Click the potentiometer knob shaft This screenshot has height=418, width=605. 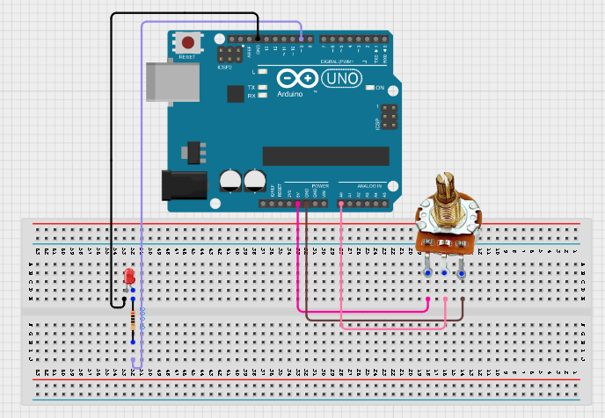(x=446, y=191)
